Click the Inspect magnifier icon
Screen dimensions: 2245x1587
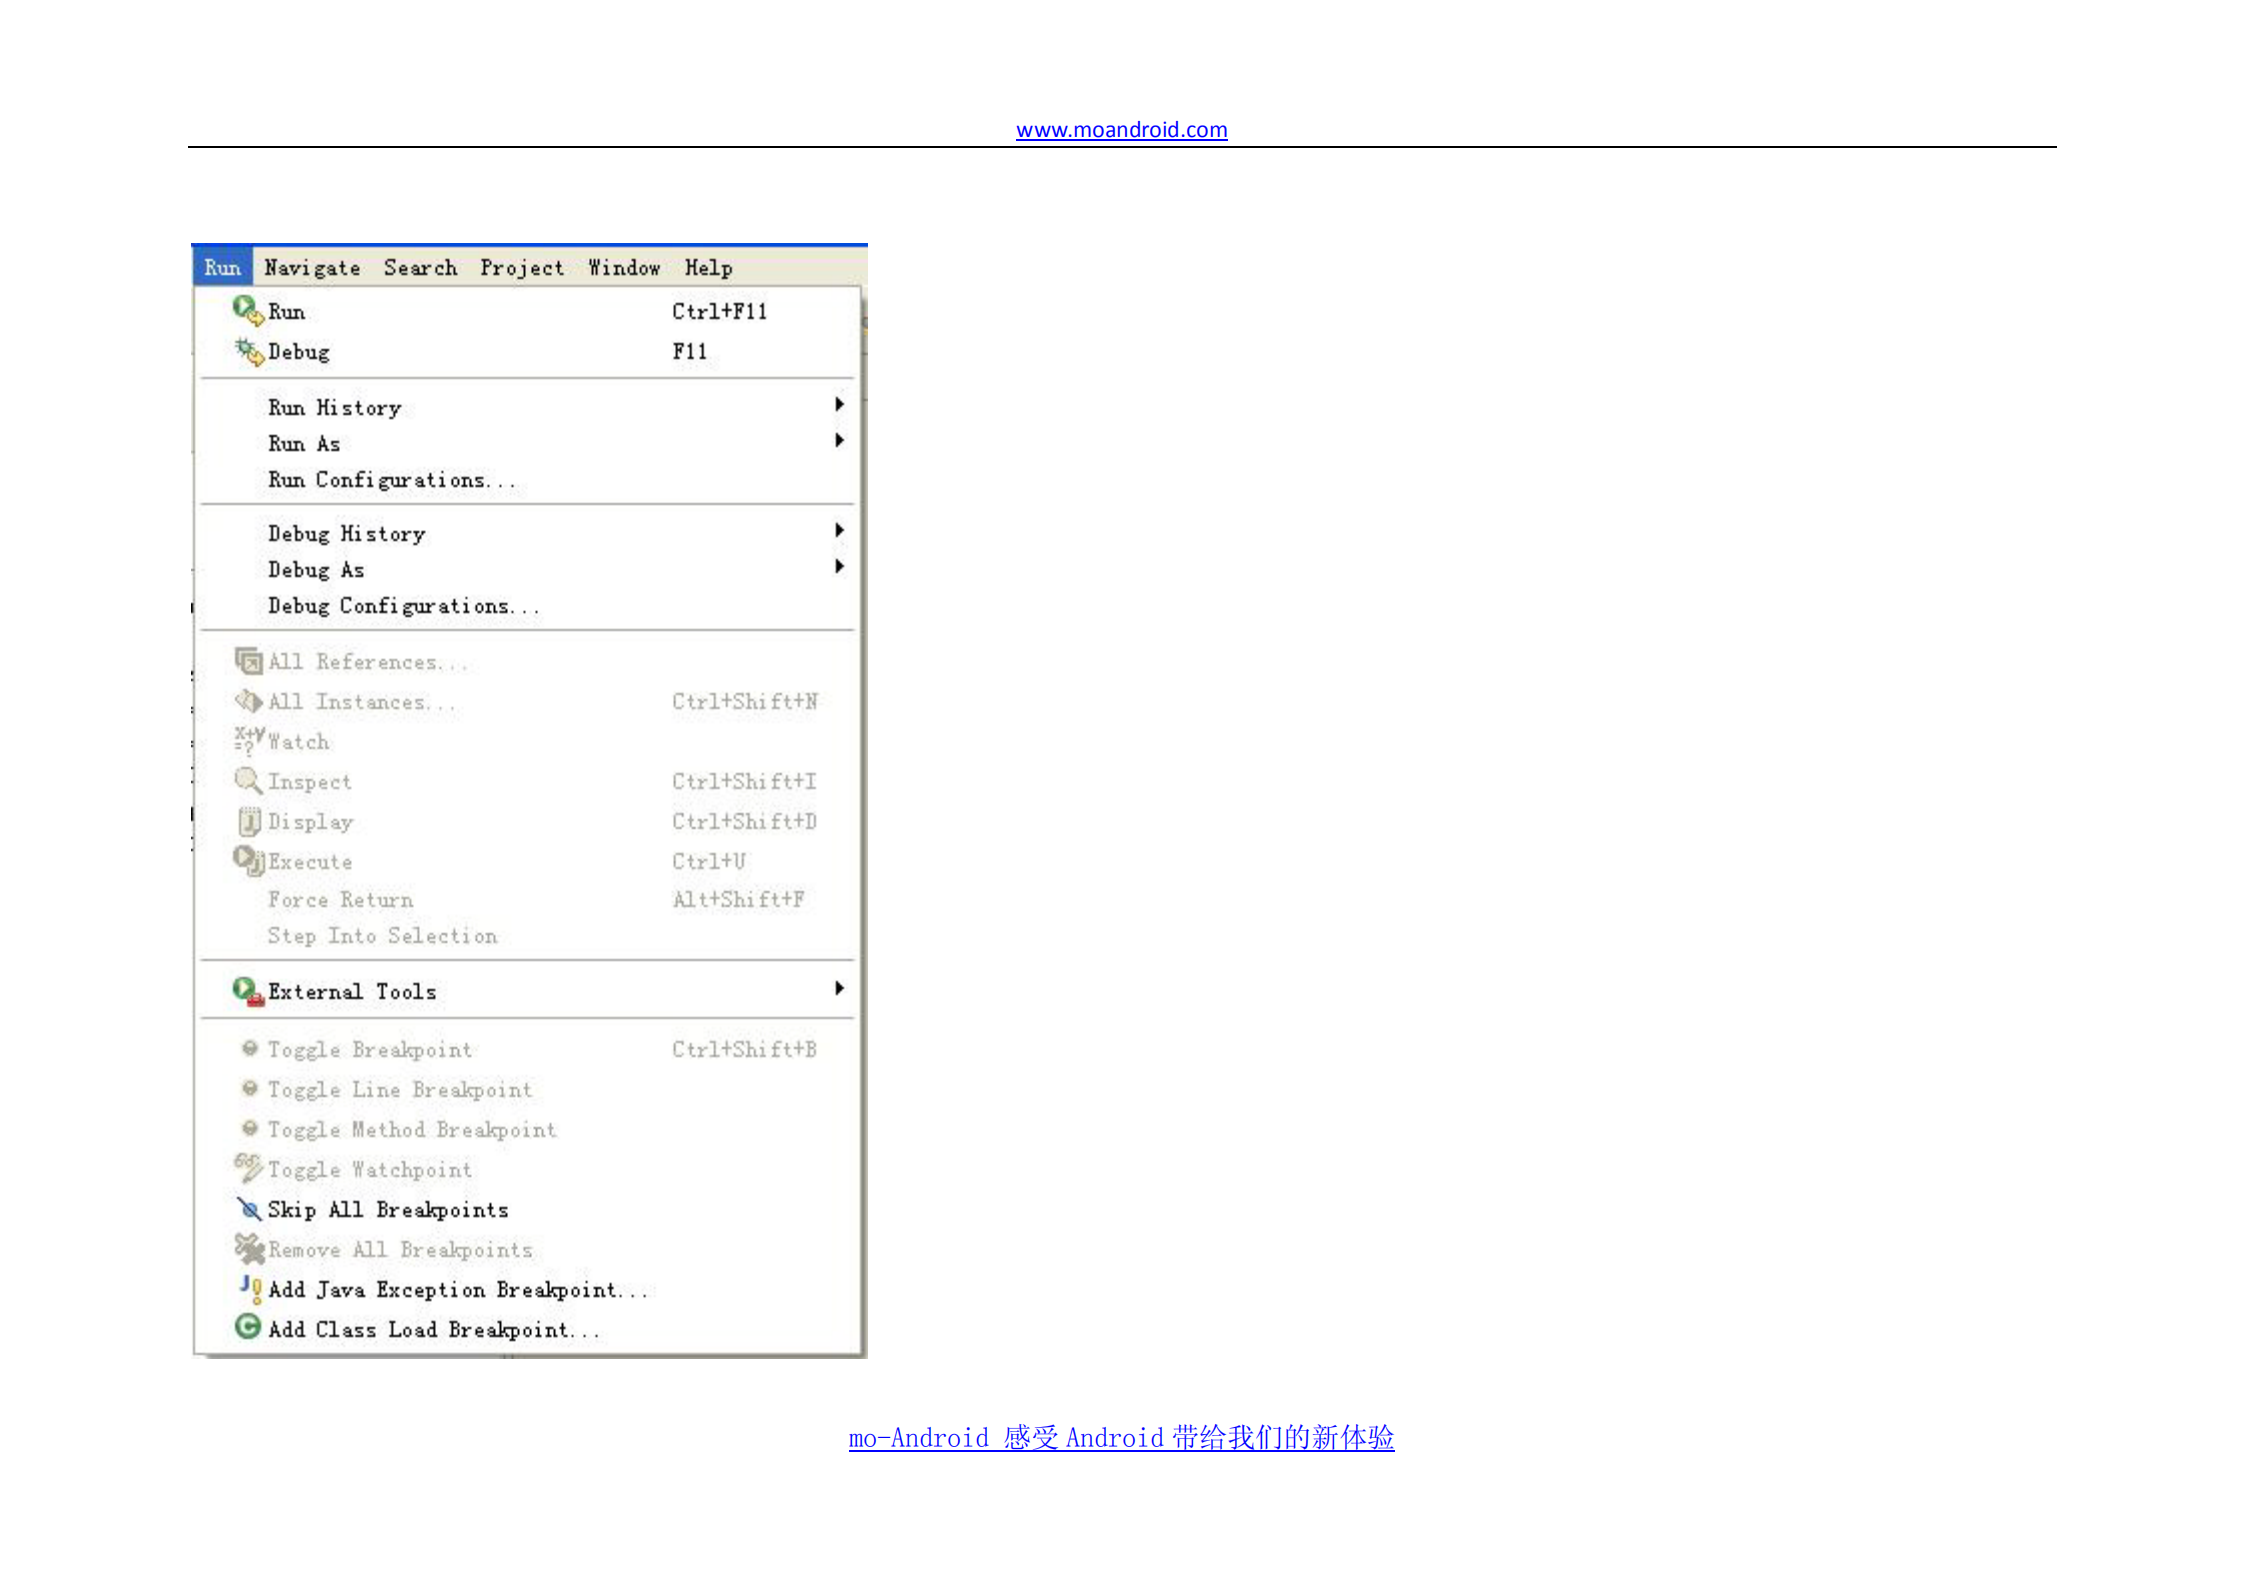coord(247,781)
